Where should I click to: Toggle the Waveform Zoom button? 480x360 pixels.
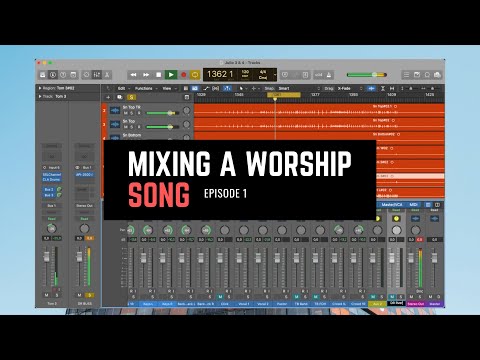[x=371, y=88]
